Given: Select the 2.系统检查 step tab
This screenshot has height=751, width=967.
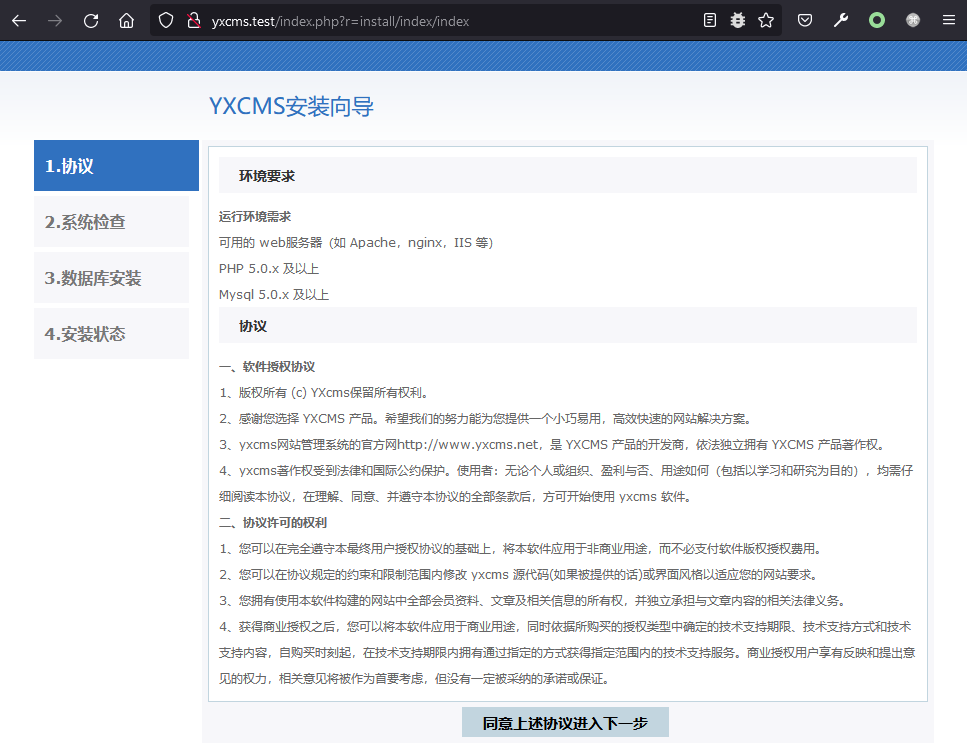Looking at the screenshot, I should coord(112,221).
